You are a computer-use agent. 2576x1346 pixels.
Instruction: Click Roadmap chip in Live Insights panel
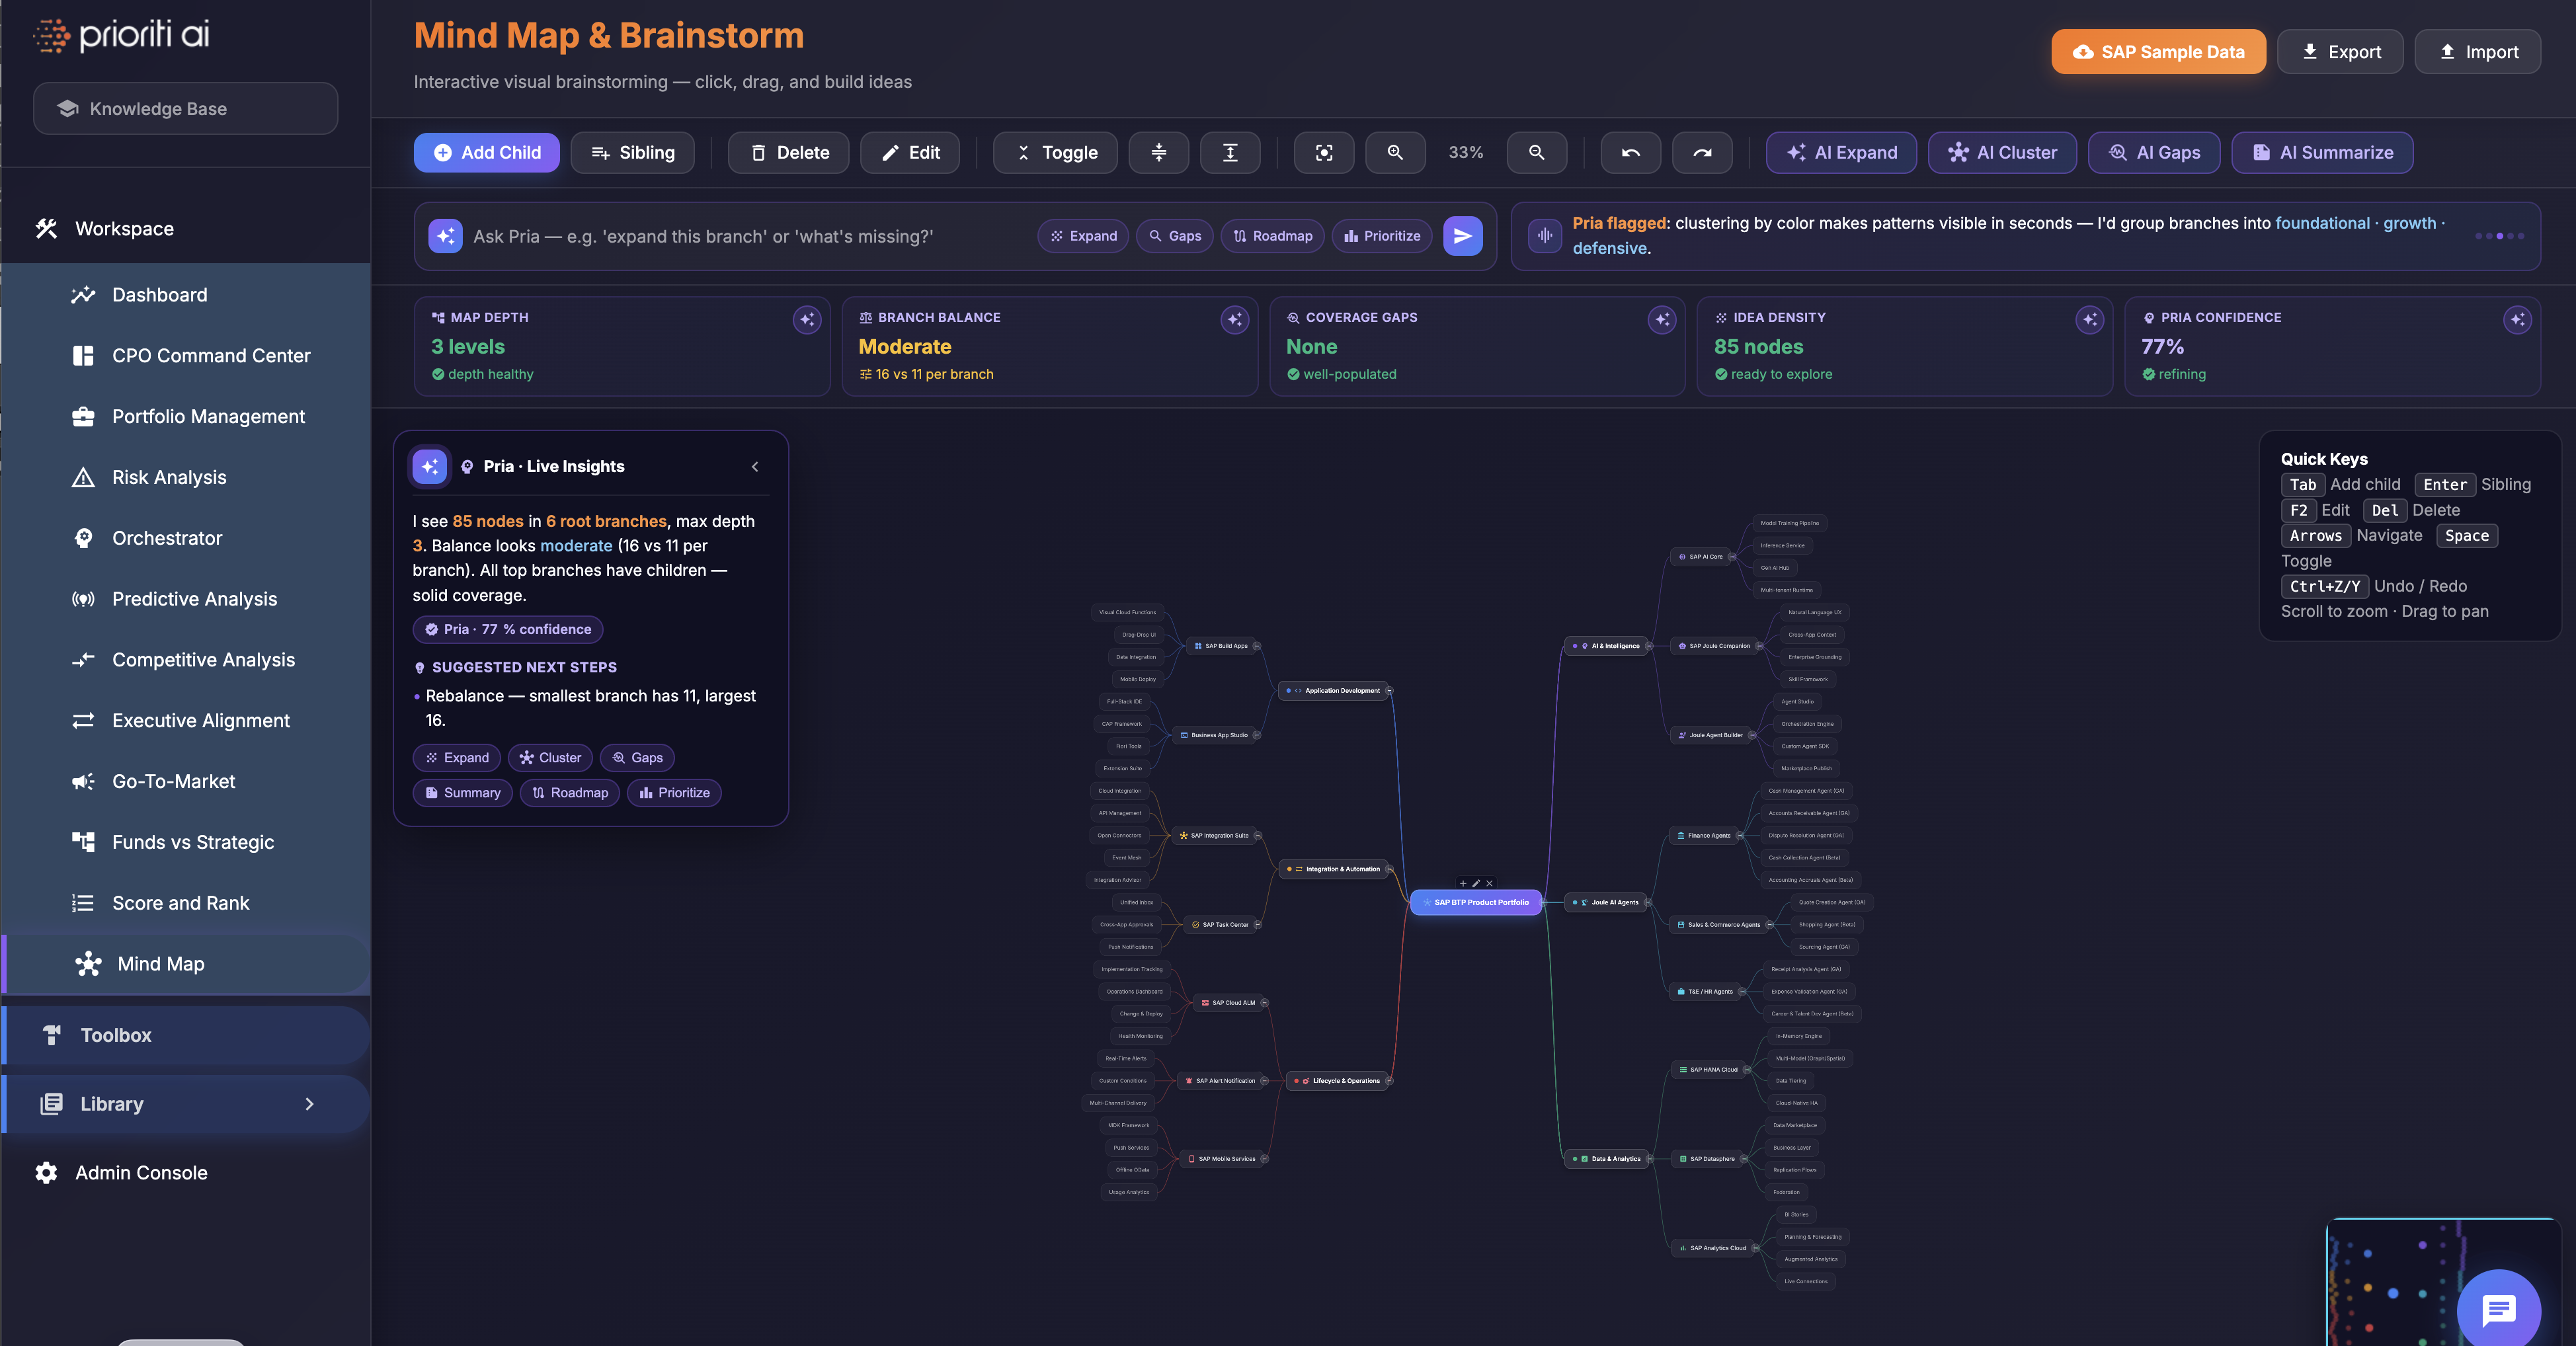click(x=570, y=793)
